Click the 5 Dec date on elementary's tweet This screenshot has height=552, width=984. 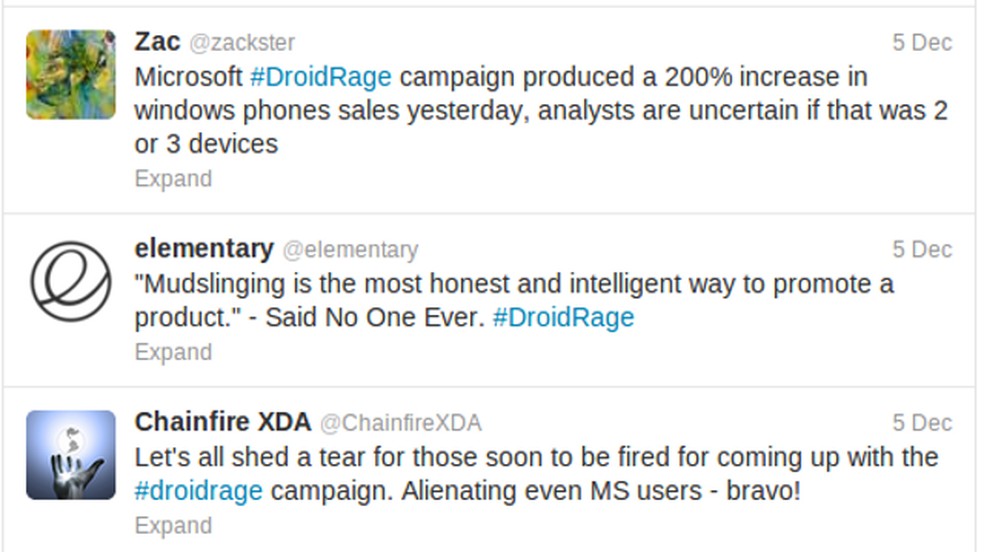point(922,249)
